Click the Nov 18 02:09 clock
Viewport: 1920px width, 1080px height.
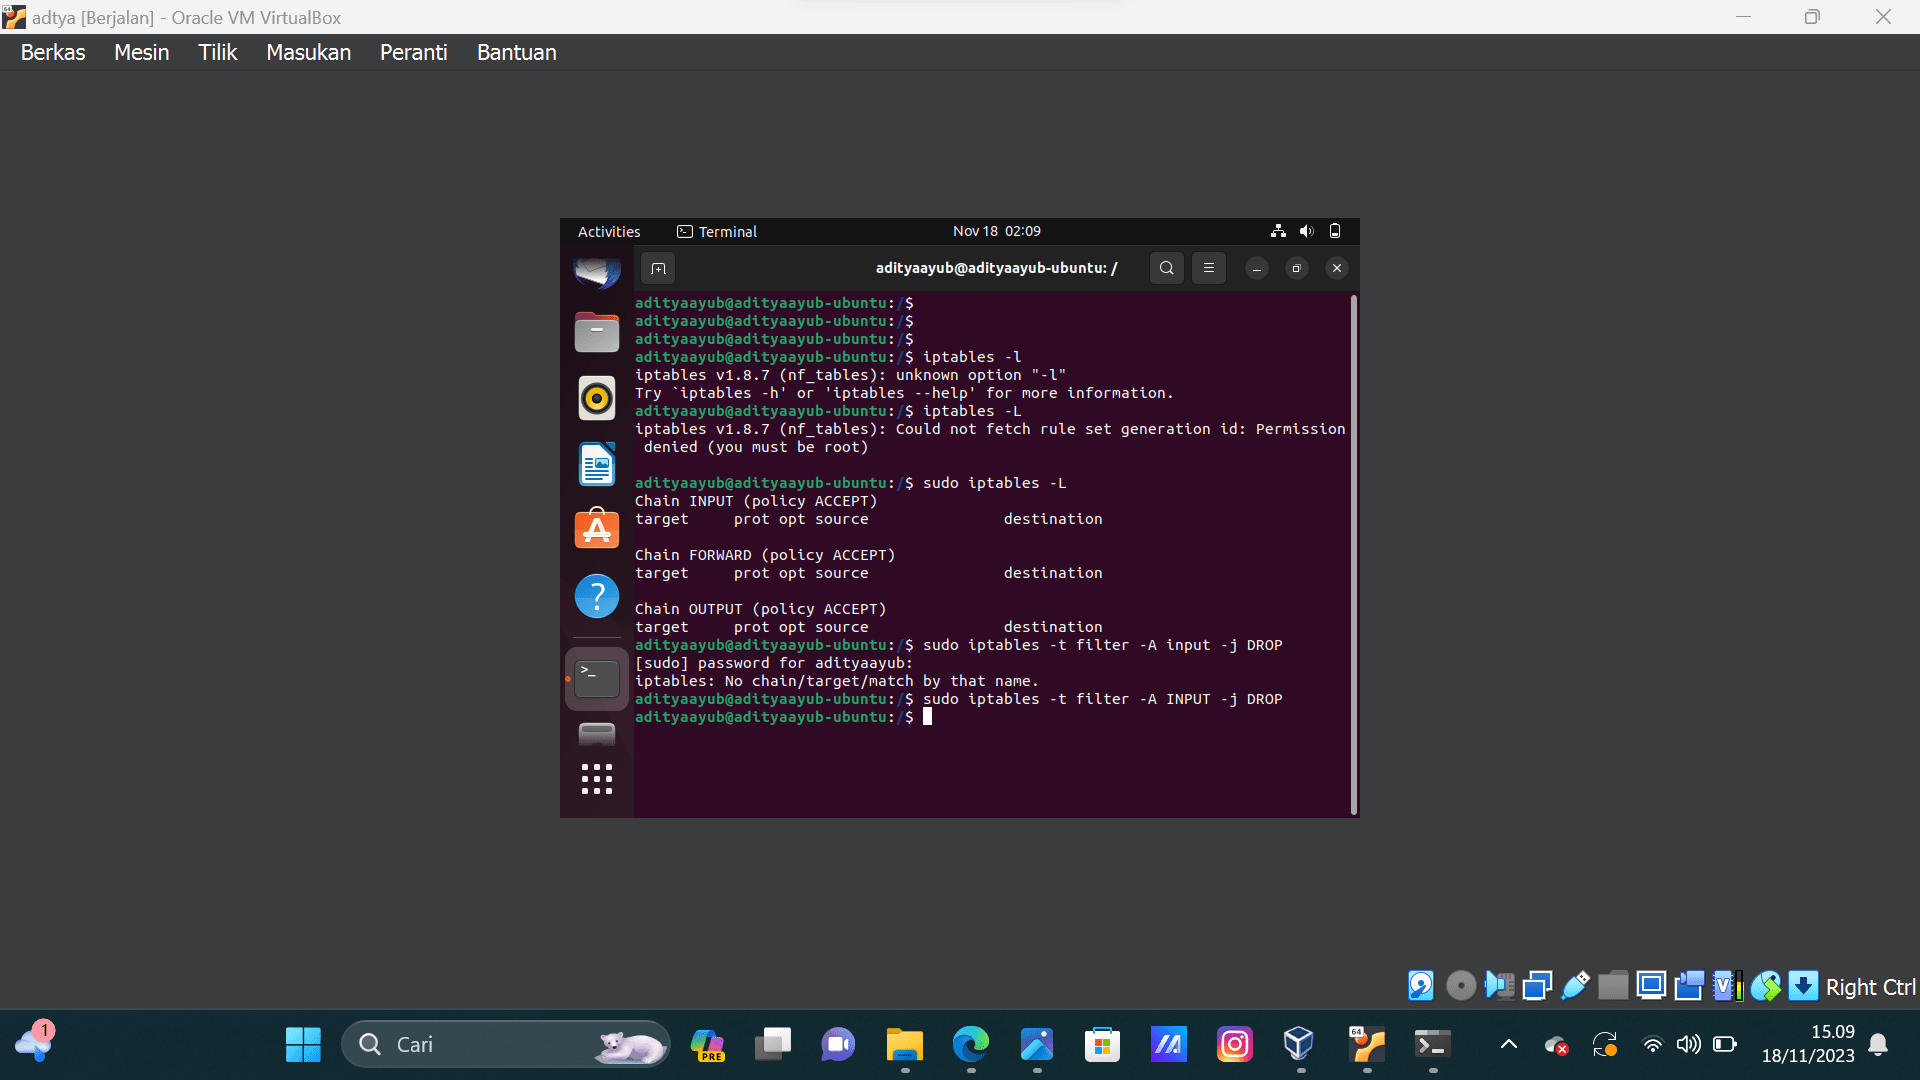pyautogui.click(x=996, y=231)
